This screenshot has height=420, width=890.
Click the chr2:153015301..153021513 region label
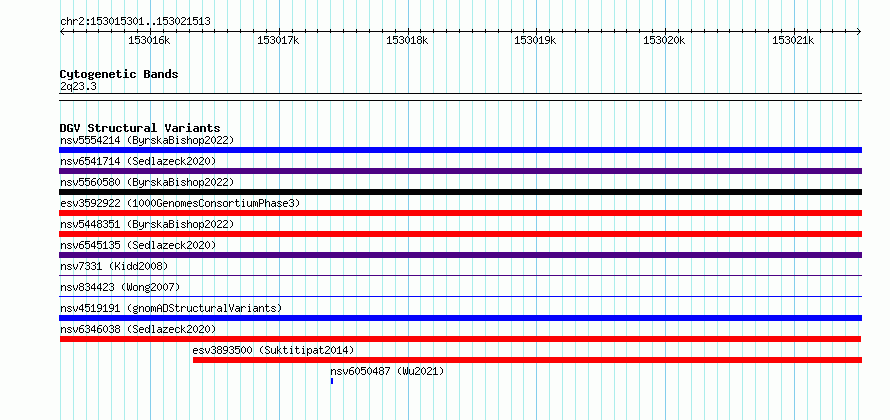pos(135,22)
